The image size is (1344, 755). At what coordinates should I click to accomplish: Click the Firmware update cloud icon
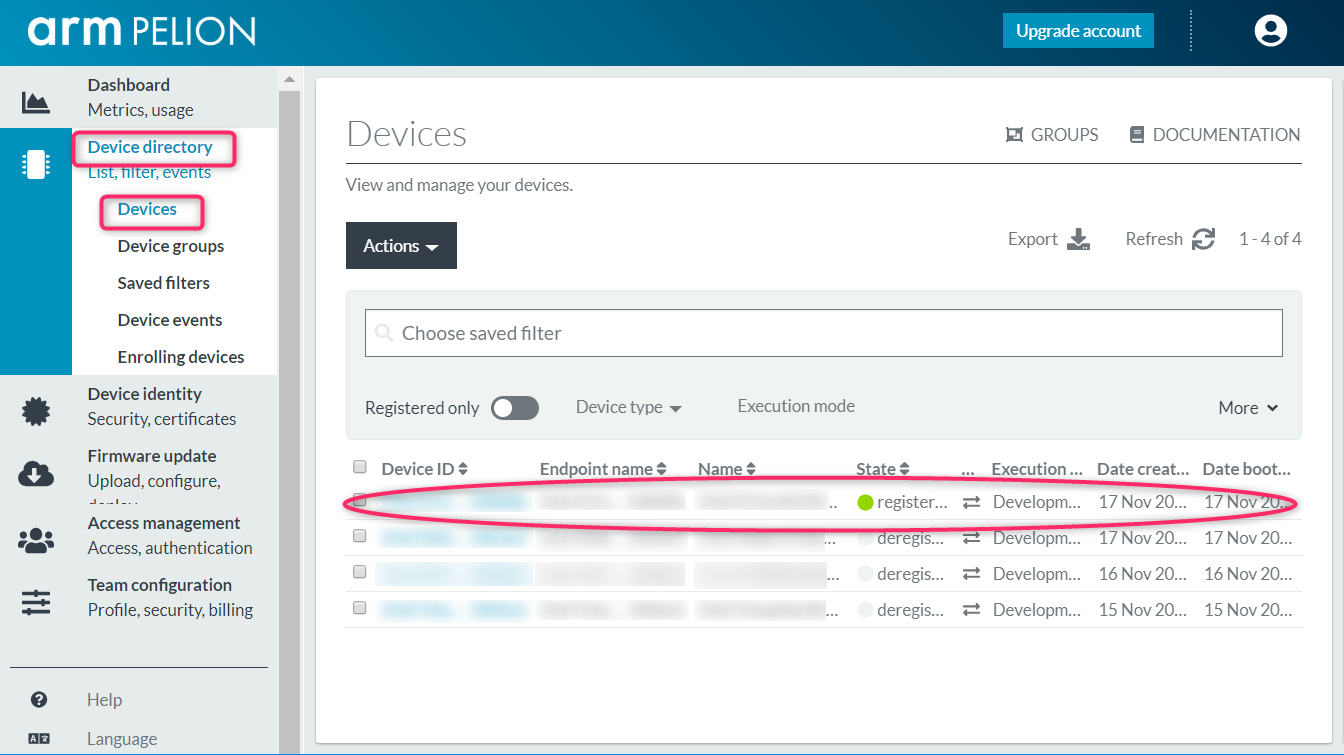click(36, 474)
